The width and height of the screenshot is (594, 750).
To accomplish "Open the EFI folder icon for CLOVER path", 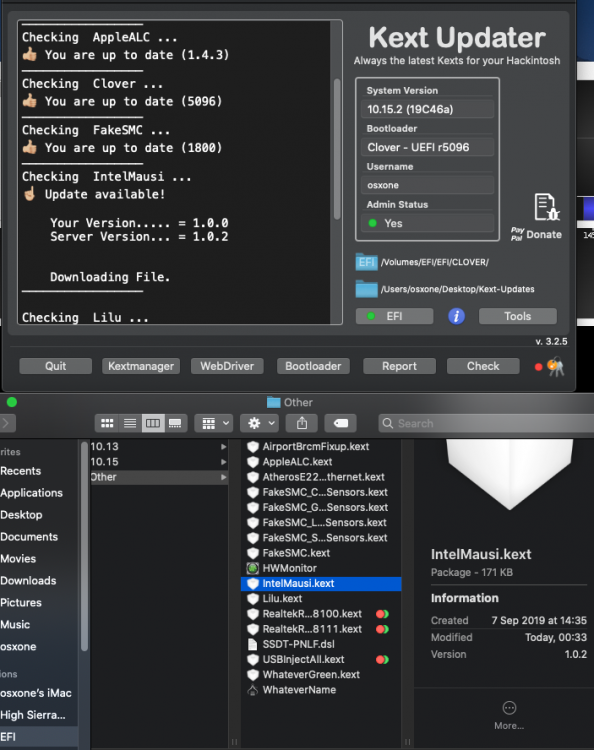I will (x=366, y=262).
